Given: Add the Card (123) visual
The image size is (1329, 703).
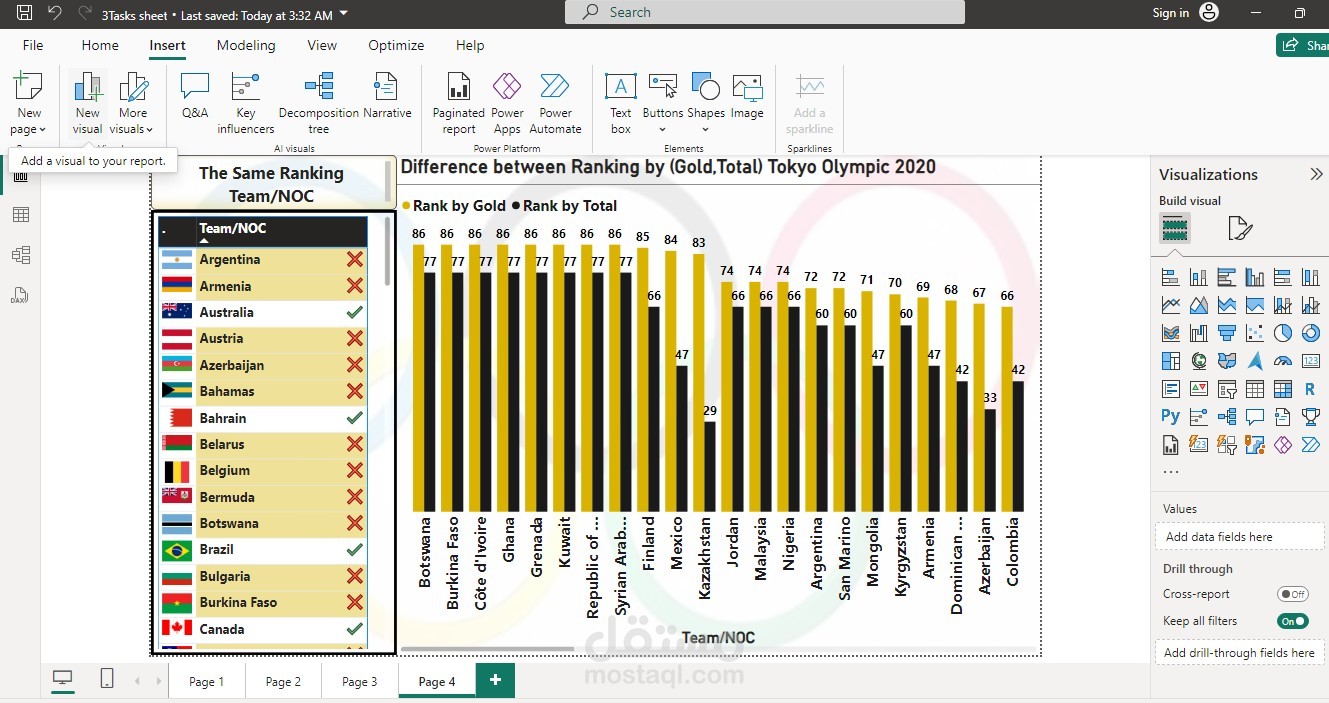Looking at the screenshot, I should coord(1310,361).
